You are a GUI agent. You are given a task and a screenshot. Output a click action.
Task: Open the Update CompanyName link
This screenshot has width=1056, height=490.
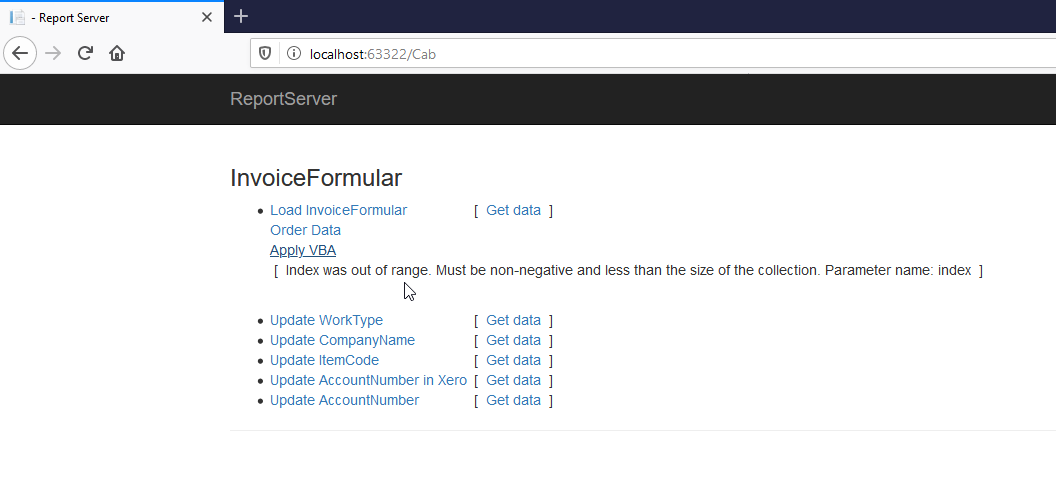(x=342, y=340)
